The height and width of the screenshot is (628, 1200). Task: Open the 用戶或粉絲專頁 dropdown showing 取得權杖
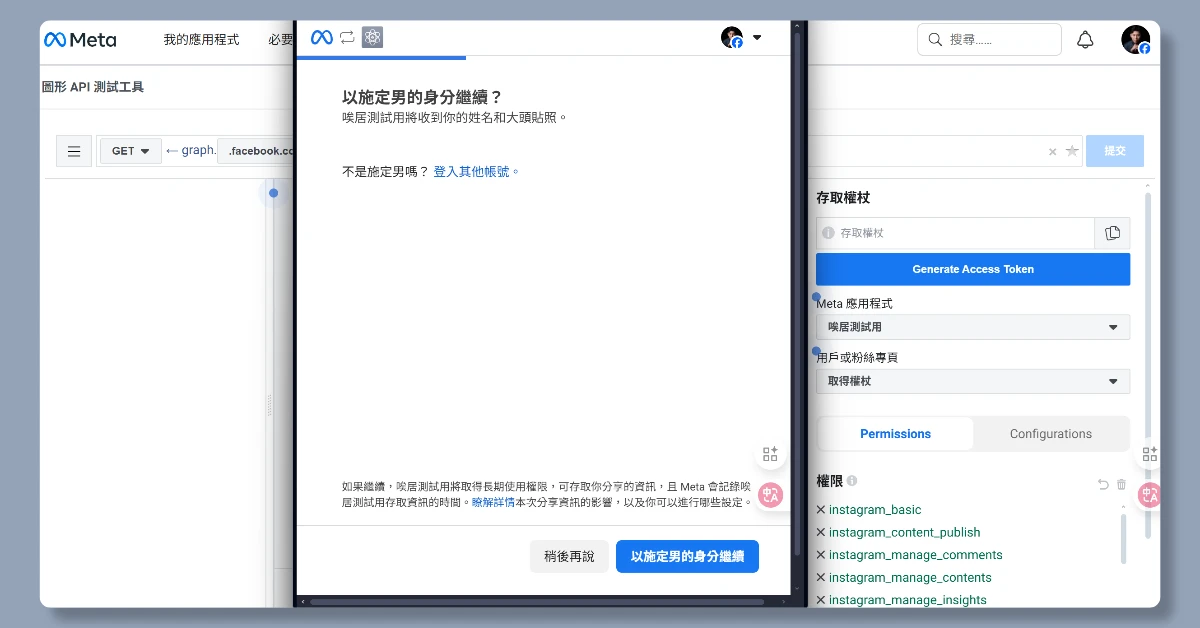973,381
